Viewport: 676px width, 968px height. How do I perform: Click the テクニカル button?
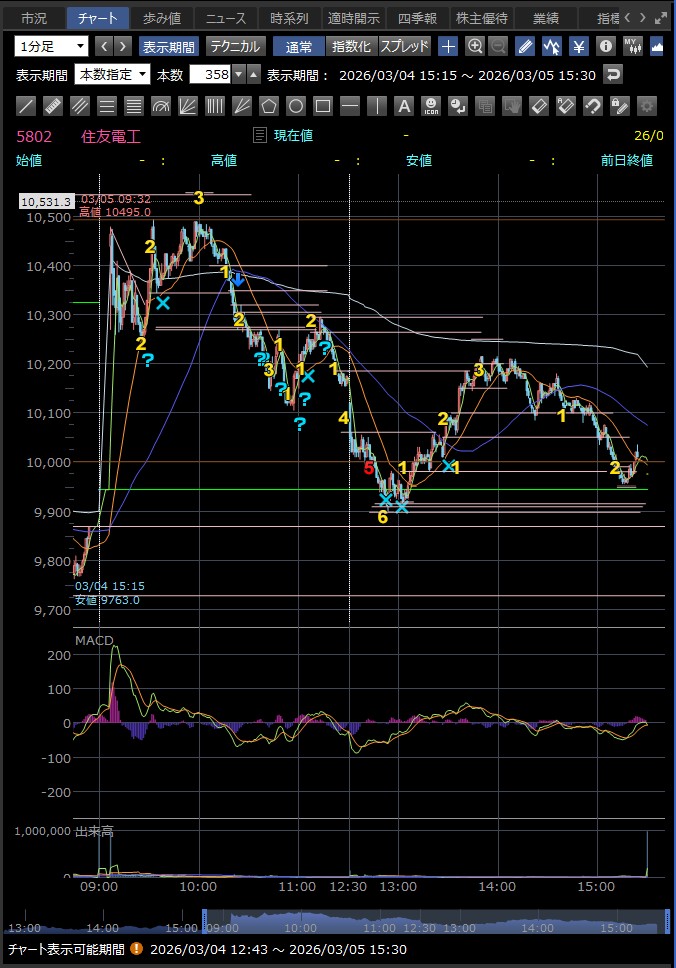(x=235, y=46)
